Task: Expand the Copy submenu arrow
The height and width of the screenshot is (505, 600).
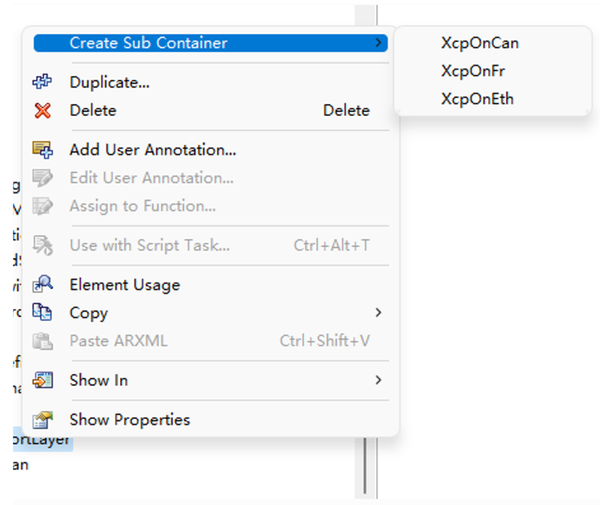Action: (378, 313)
